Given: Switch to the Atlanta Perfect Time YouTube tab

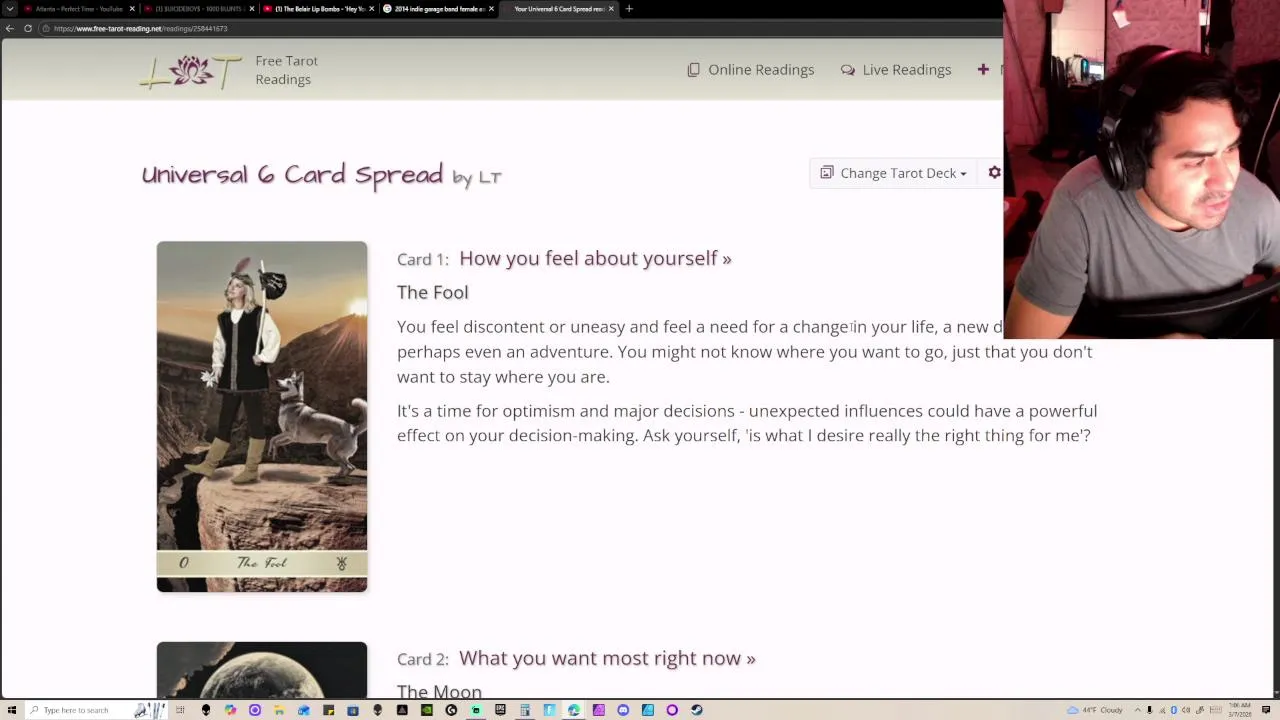Looking at the screenshot, I should point(78,9).
